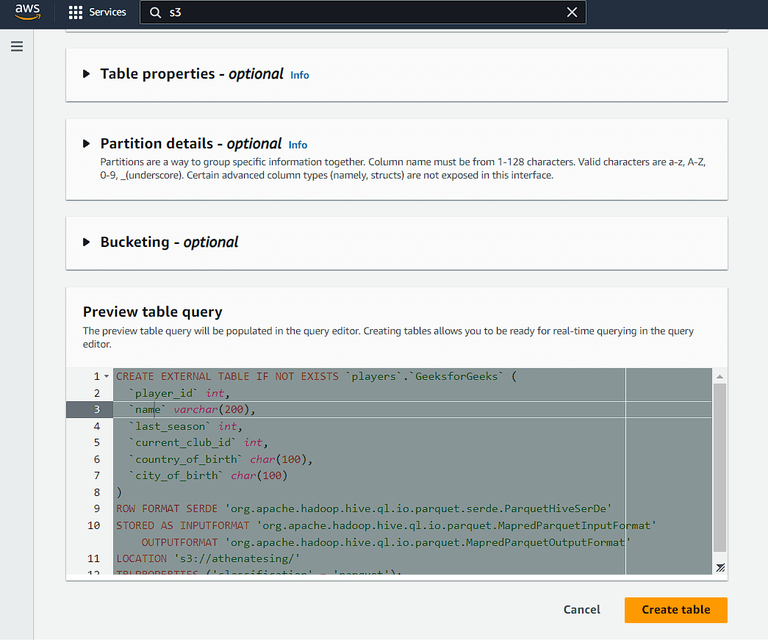Open Info link for Partition details
Viewport: 768px width, 640px height.
click(297, 145)
